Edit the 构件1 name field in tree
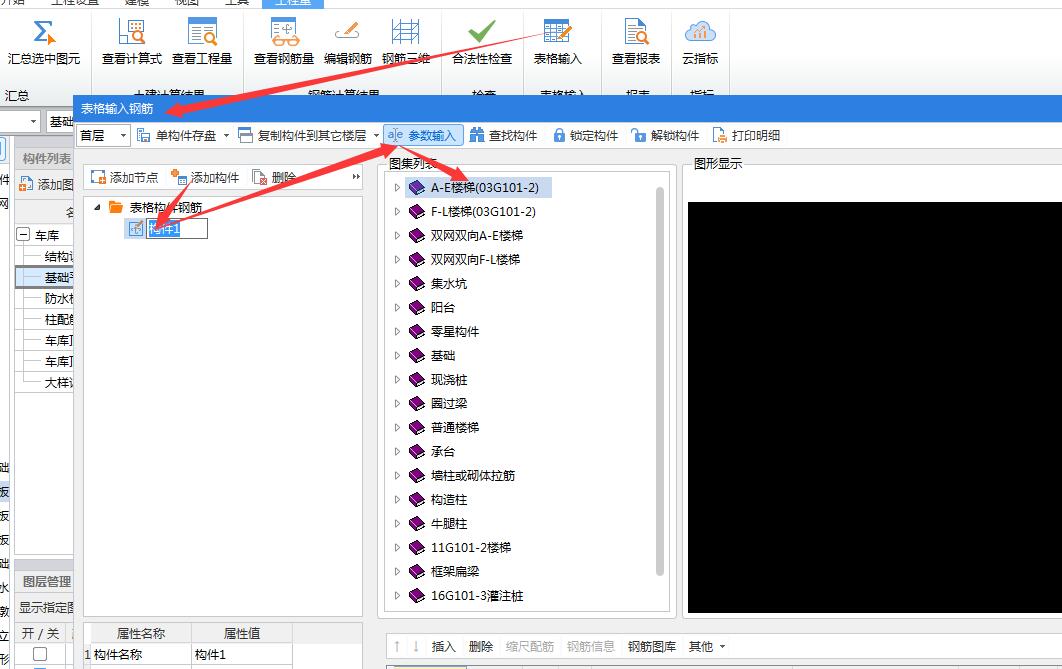 pyautogui.click(x=177, y=228)
